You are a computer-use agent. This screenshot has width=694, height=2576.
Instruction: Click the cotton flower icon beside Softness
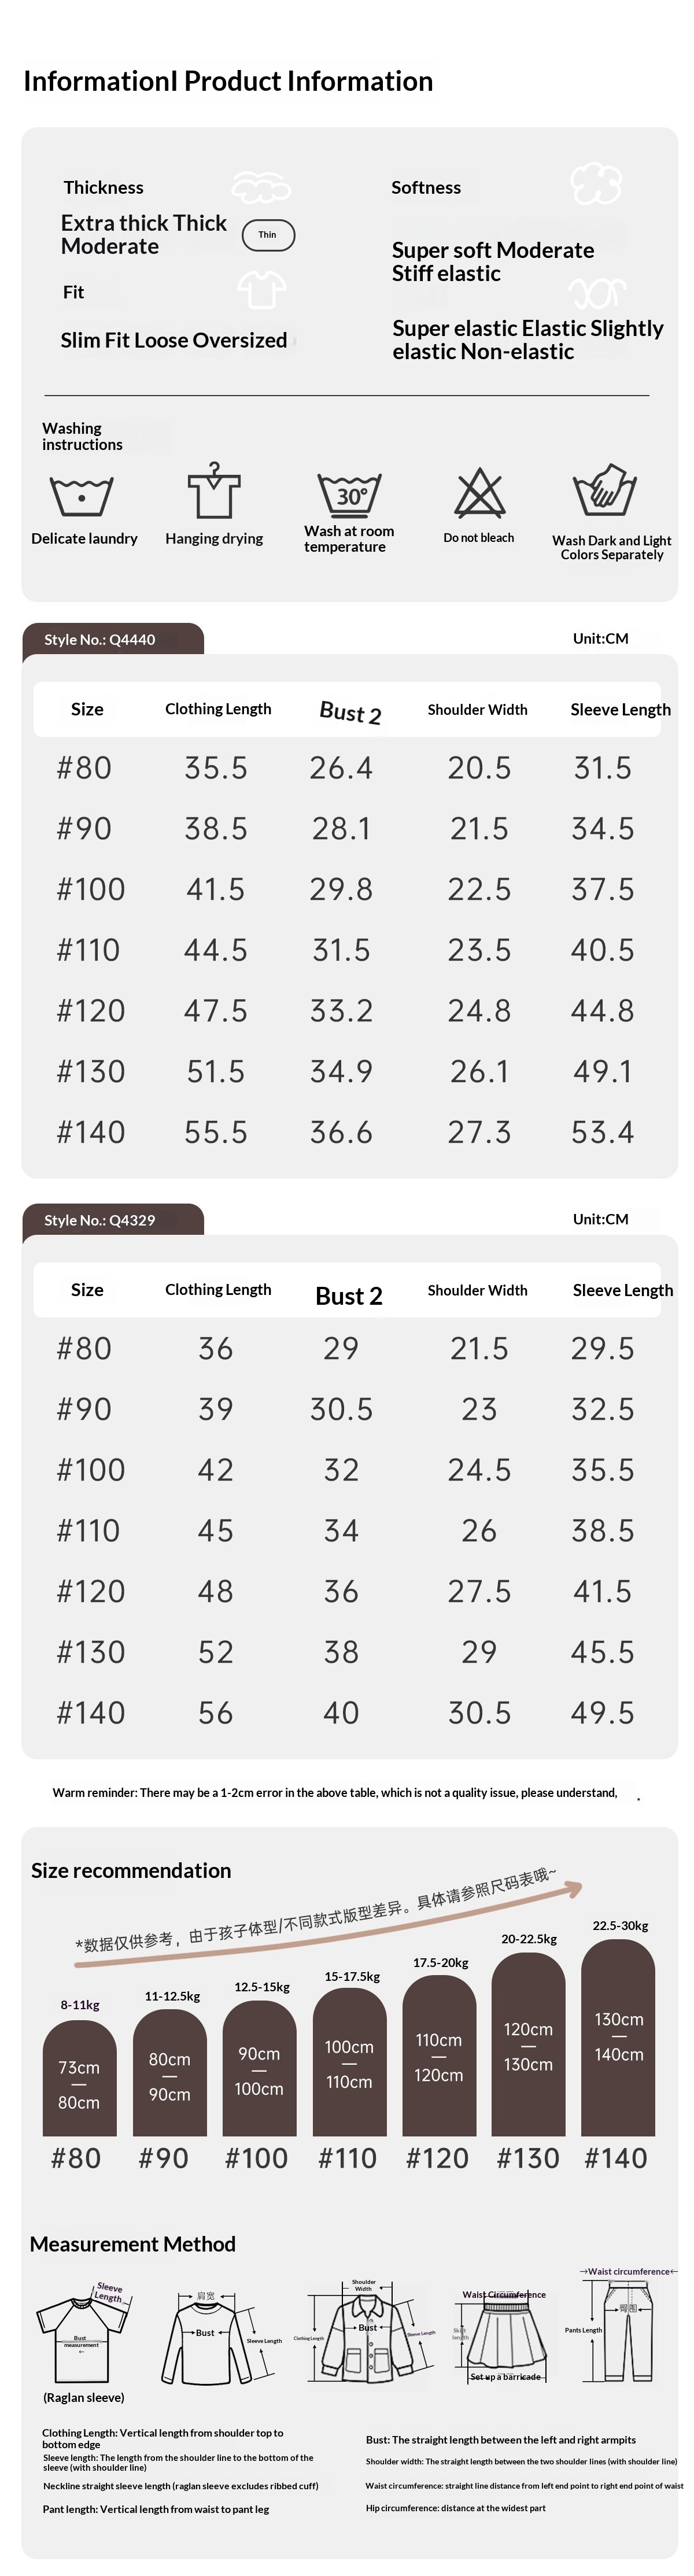coord(597,184)
